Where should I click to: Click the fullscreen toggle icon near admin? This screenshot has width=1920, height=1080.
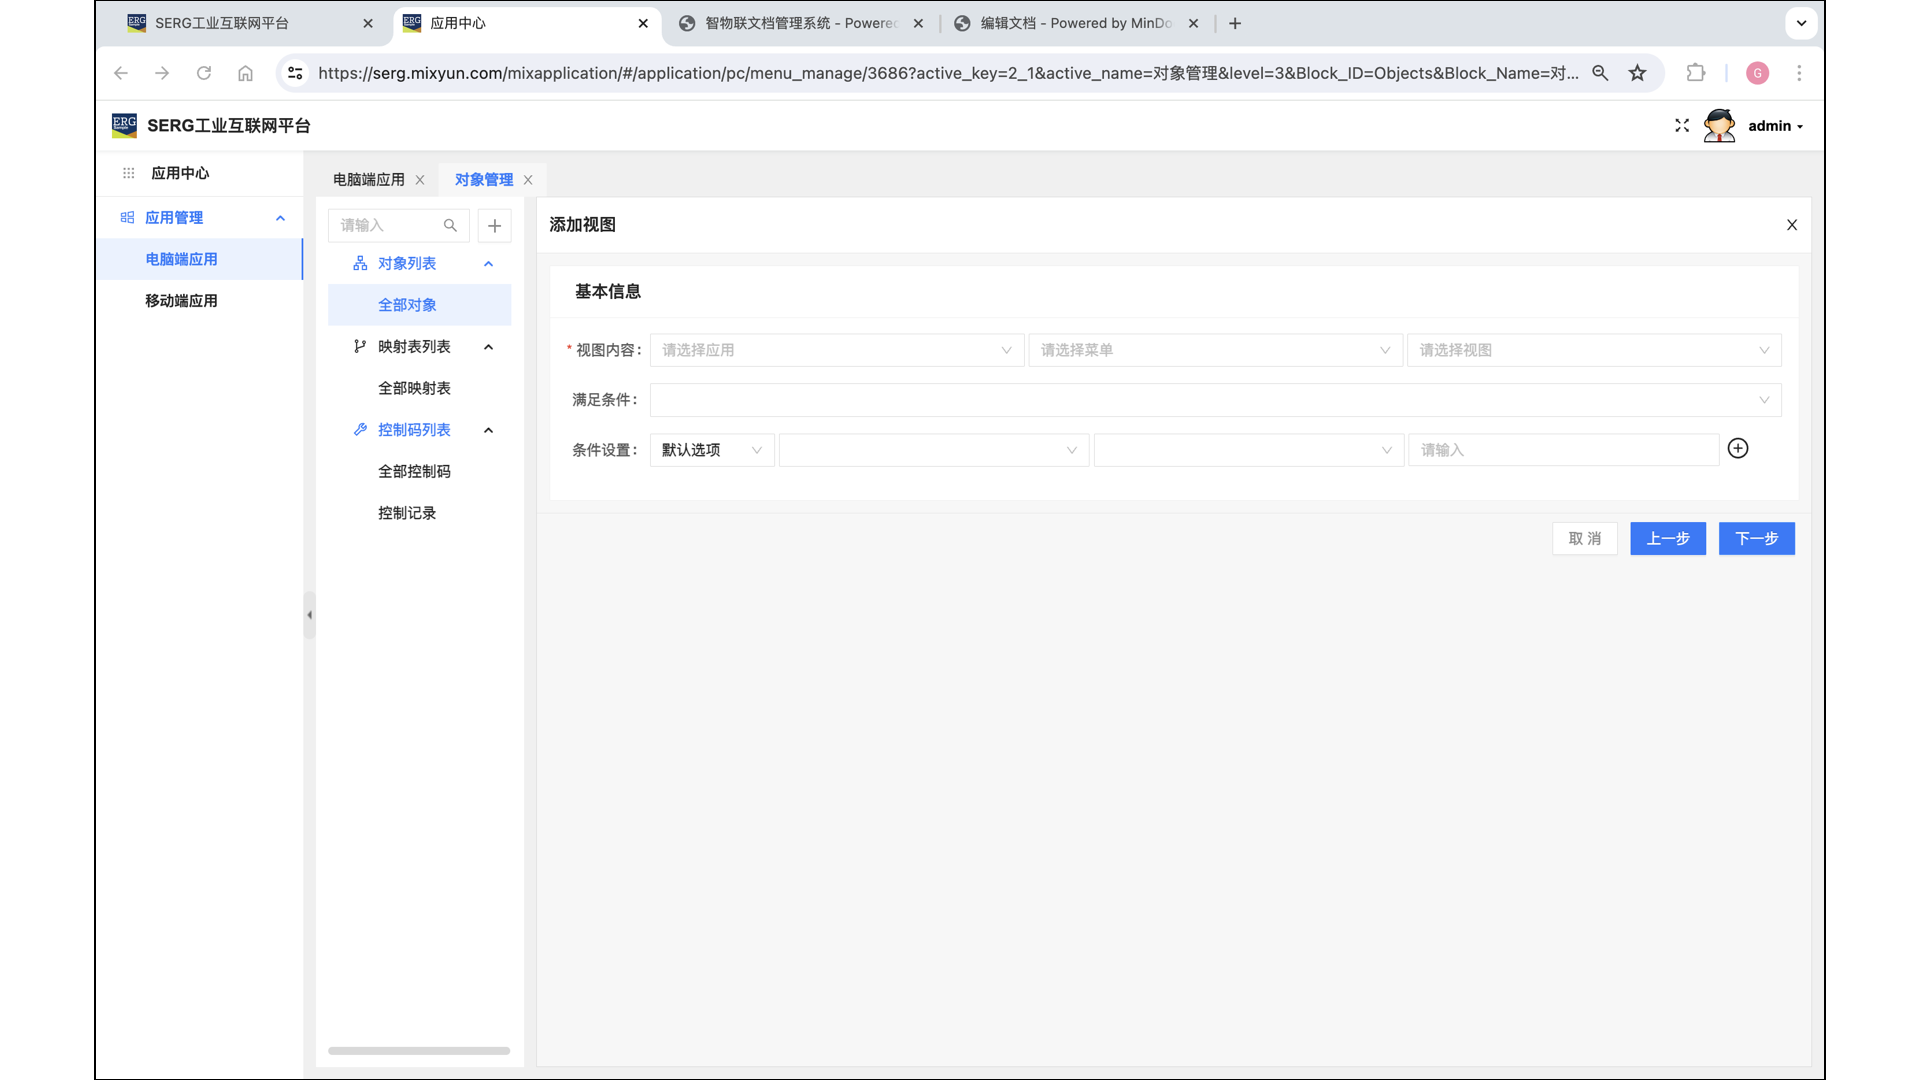click(1682, 126)
